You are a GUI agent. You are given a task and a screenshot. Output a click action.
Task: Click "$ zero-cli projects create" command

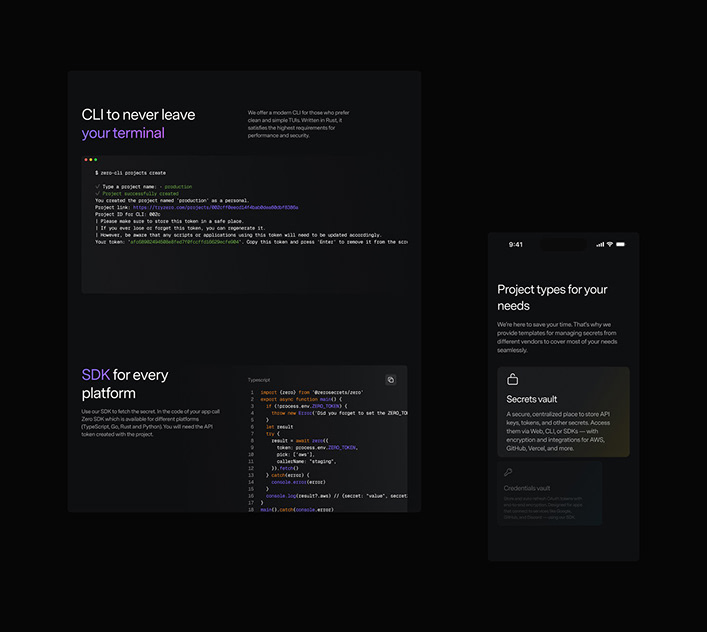(x=130, y=173)
